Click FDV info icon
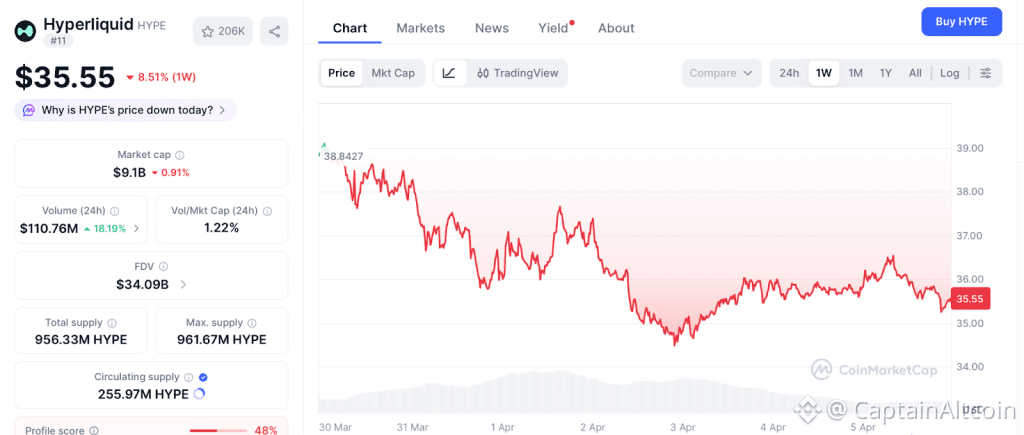The height and width of the screenshot is (435, 1024). [x=163, y=267]
